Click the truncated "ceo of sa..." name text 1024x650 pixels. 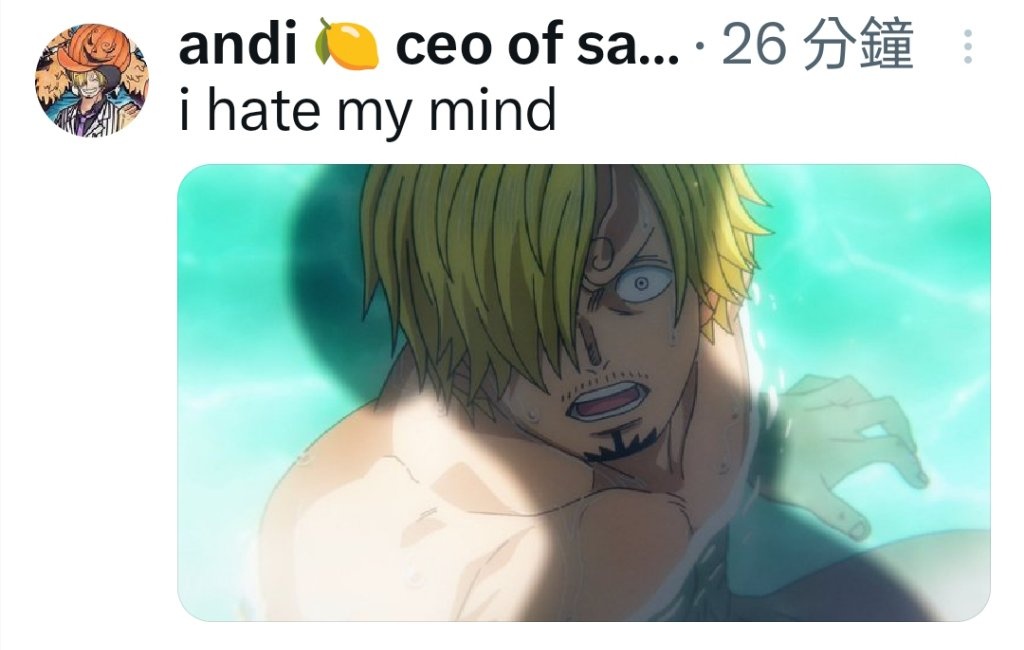coord(537,45)
